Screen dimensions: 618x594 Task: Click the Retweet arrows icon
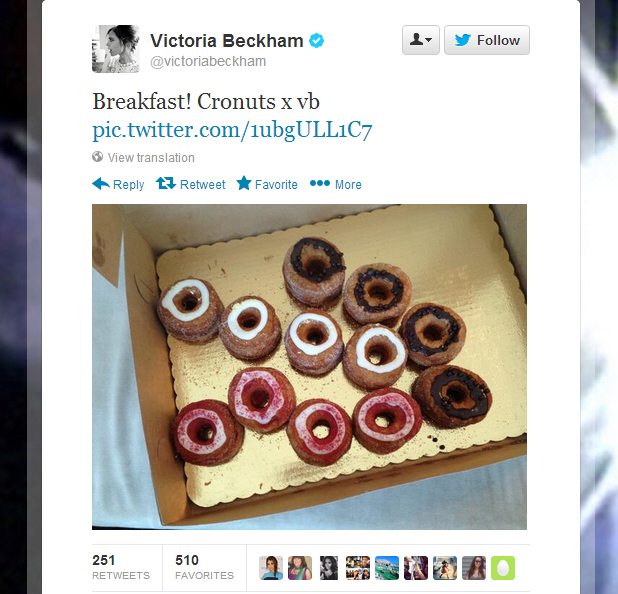[166, 183]
